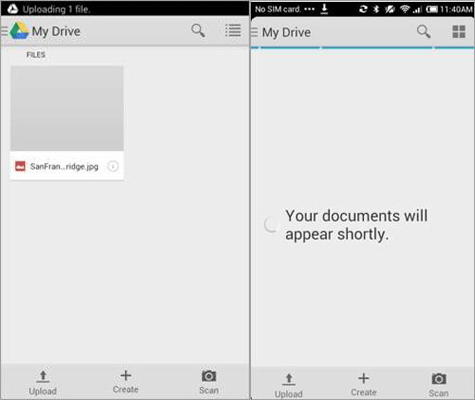Tap the red image file type icon
475x400 pixels.
[20, 166]
